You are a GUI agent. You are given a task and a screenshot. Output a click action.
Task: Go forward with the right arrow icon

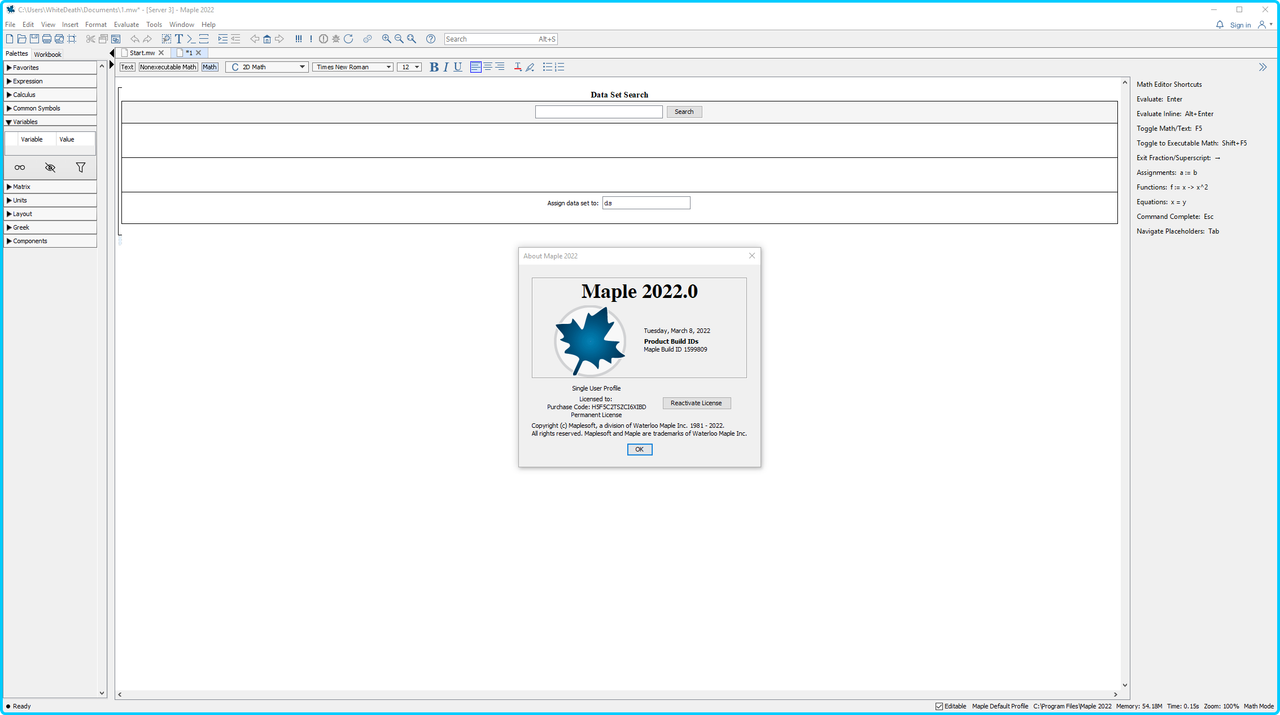(279, 39)
